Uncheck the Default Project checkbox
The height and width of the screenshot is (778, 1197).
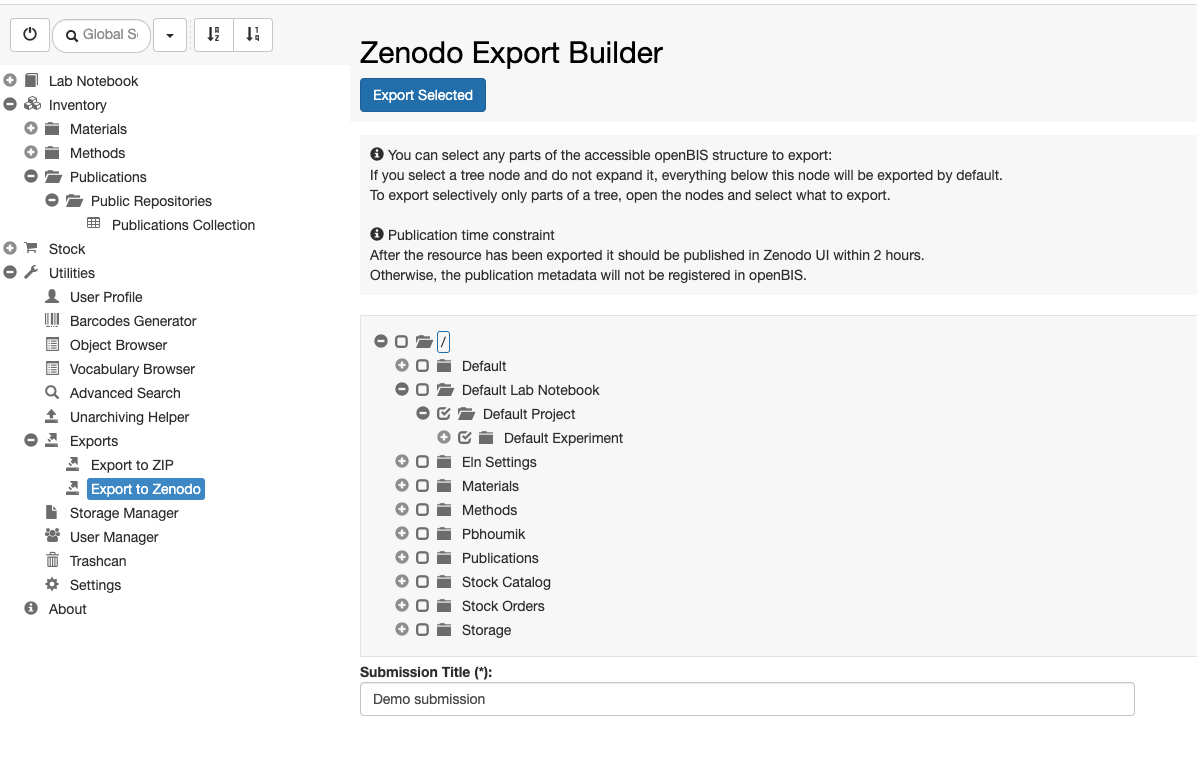click(x=444, y=414)
